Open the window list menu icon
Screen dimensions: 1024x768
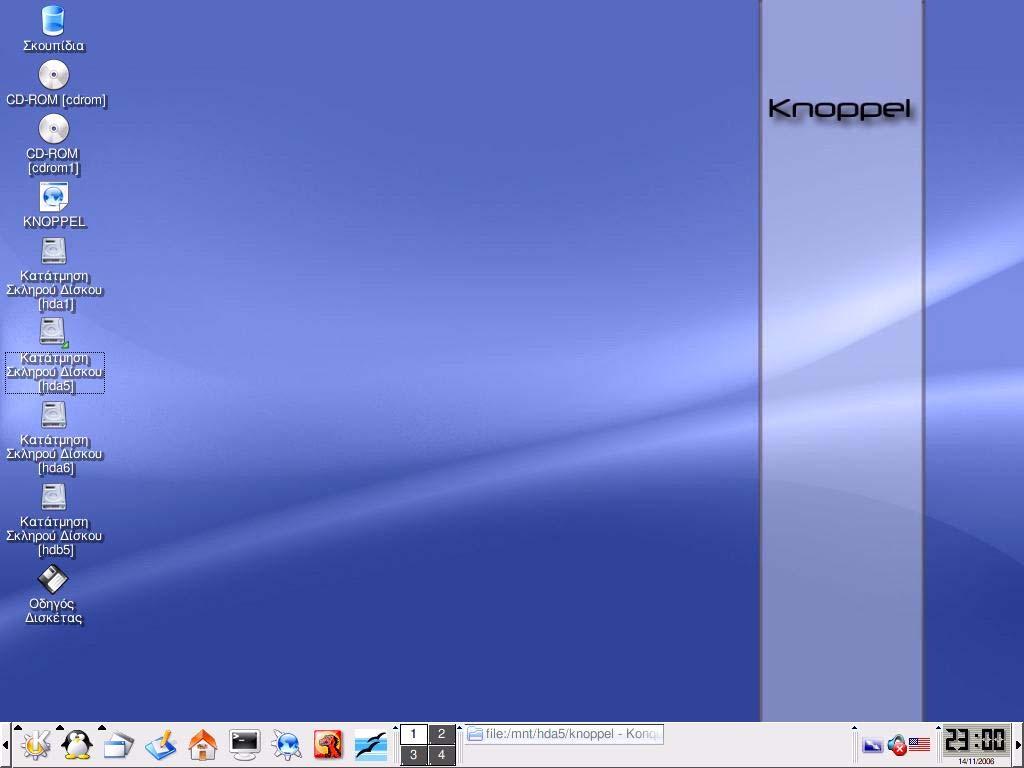coord(118,745)
